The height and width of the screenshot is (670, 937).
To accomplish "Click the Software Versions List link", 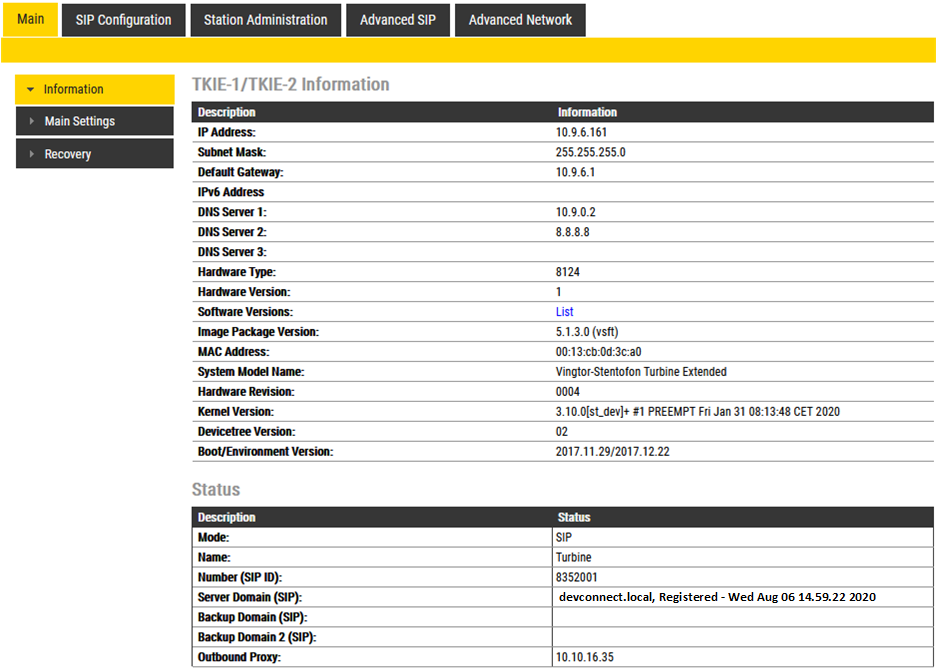I will click(x=564, y=312).
